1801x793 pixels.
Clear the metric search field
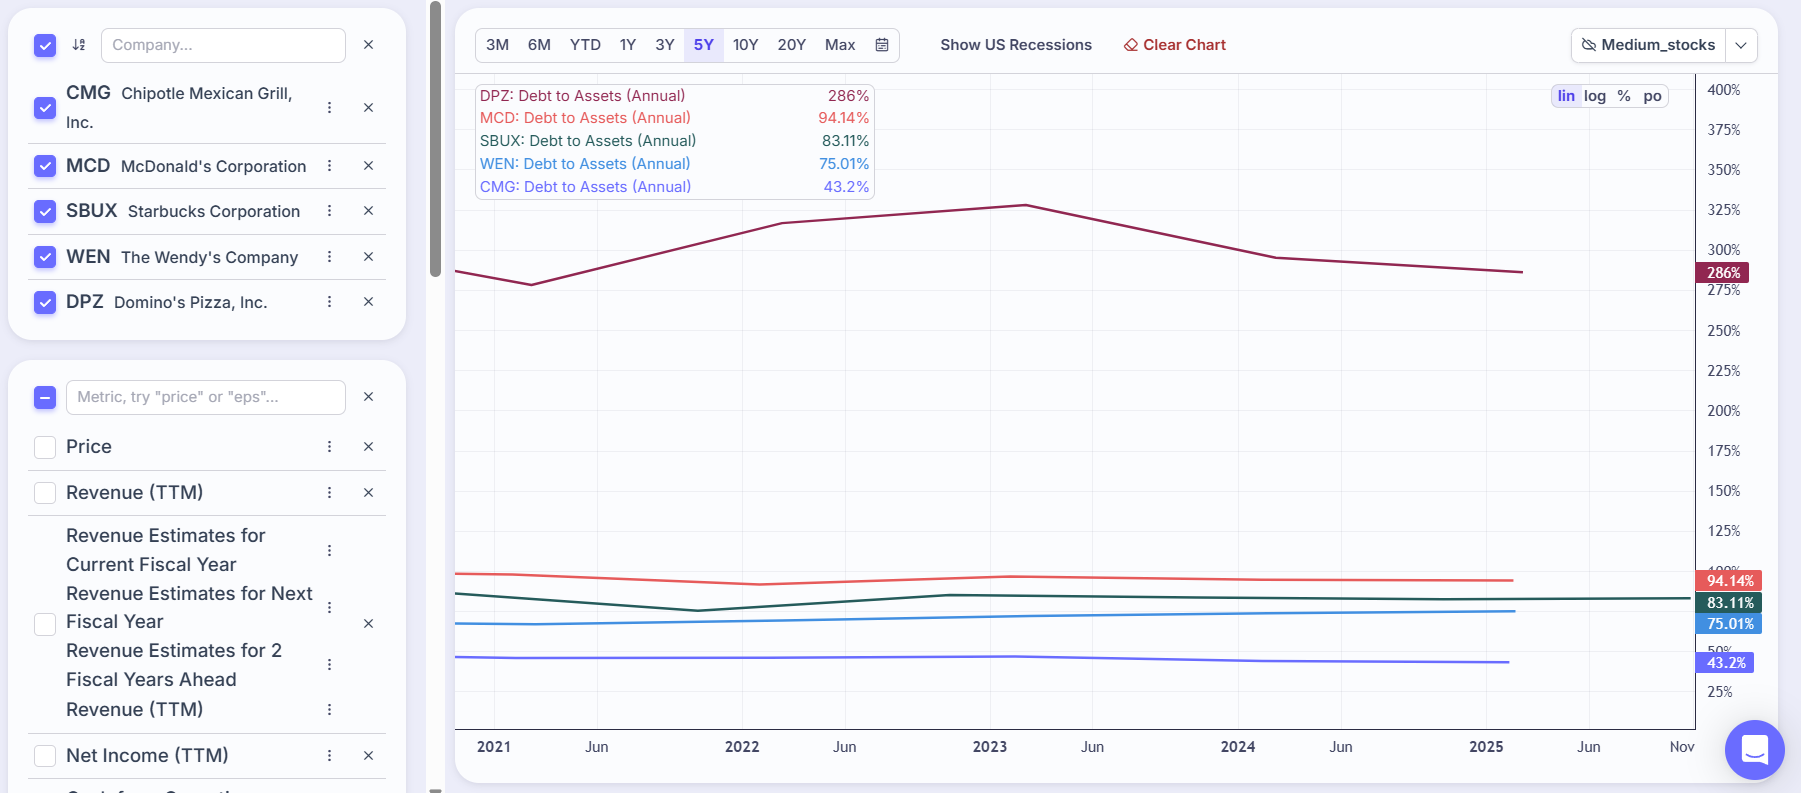point(368,397)
